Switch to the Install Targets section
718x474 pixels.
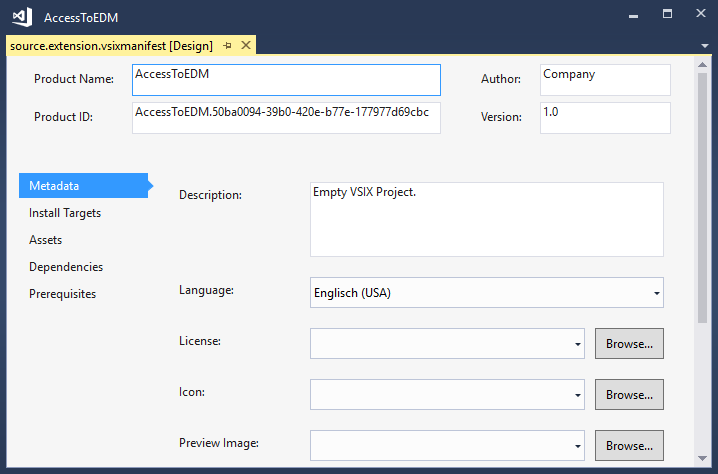65,213
